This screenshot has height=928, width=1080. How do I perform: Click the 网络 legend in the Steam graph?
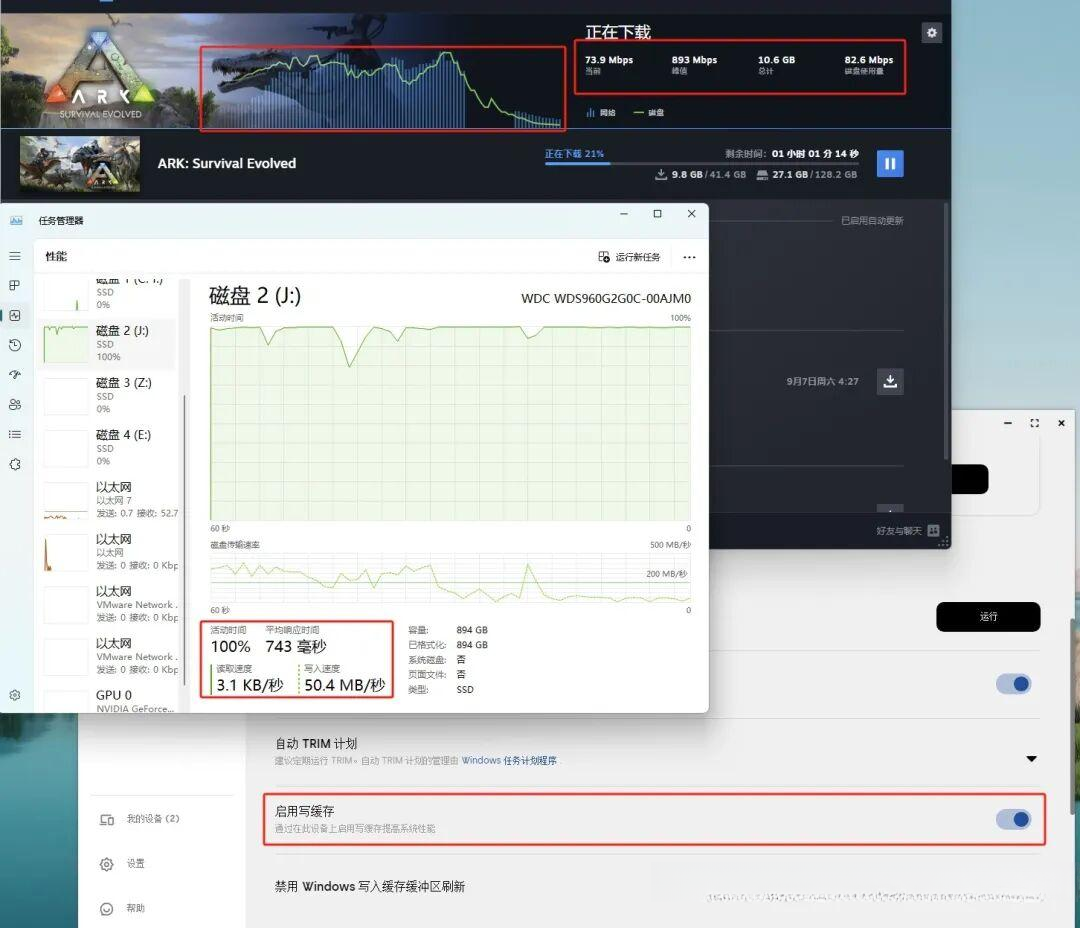pyautogui.click(x=601, y=112)
